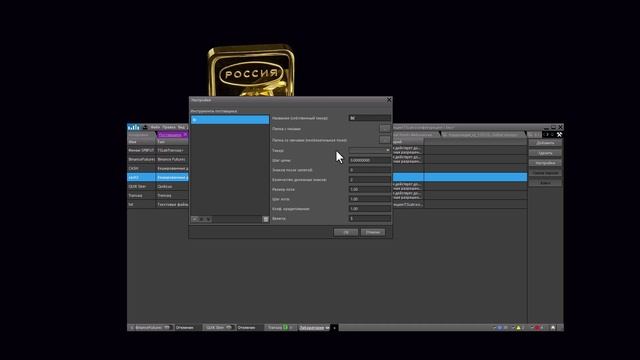Click the OK button in settings dialog
This screenshot has height=360, width=640.
tap(345, 232)
